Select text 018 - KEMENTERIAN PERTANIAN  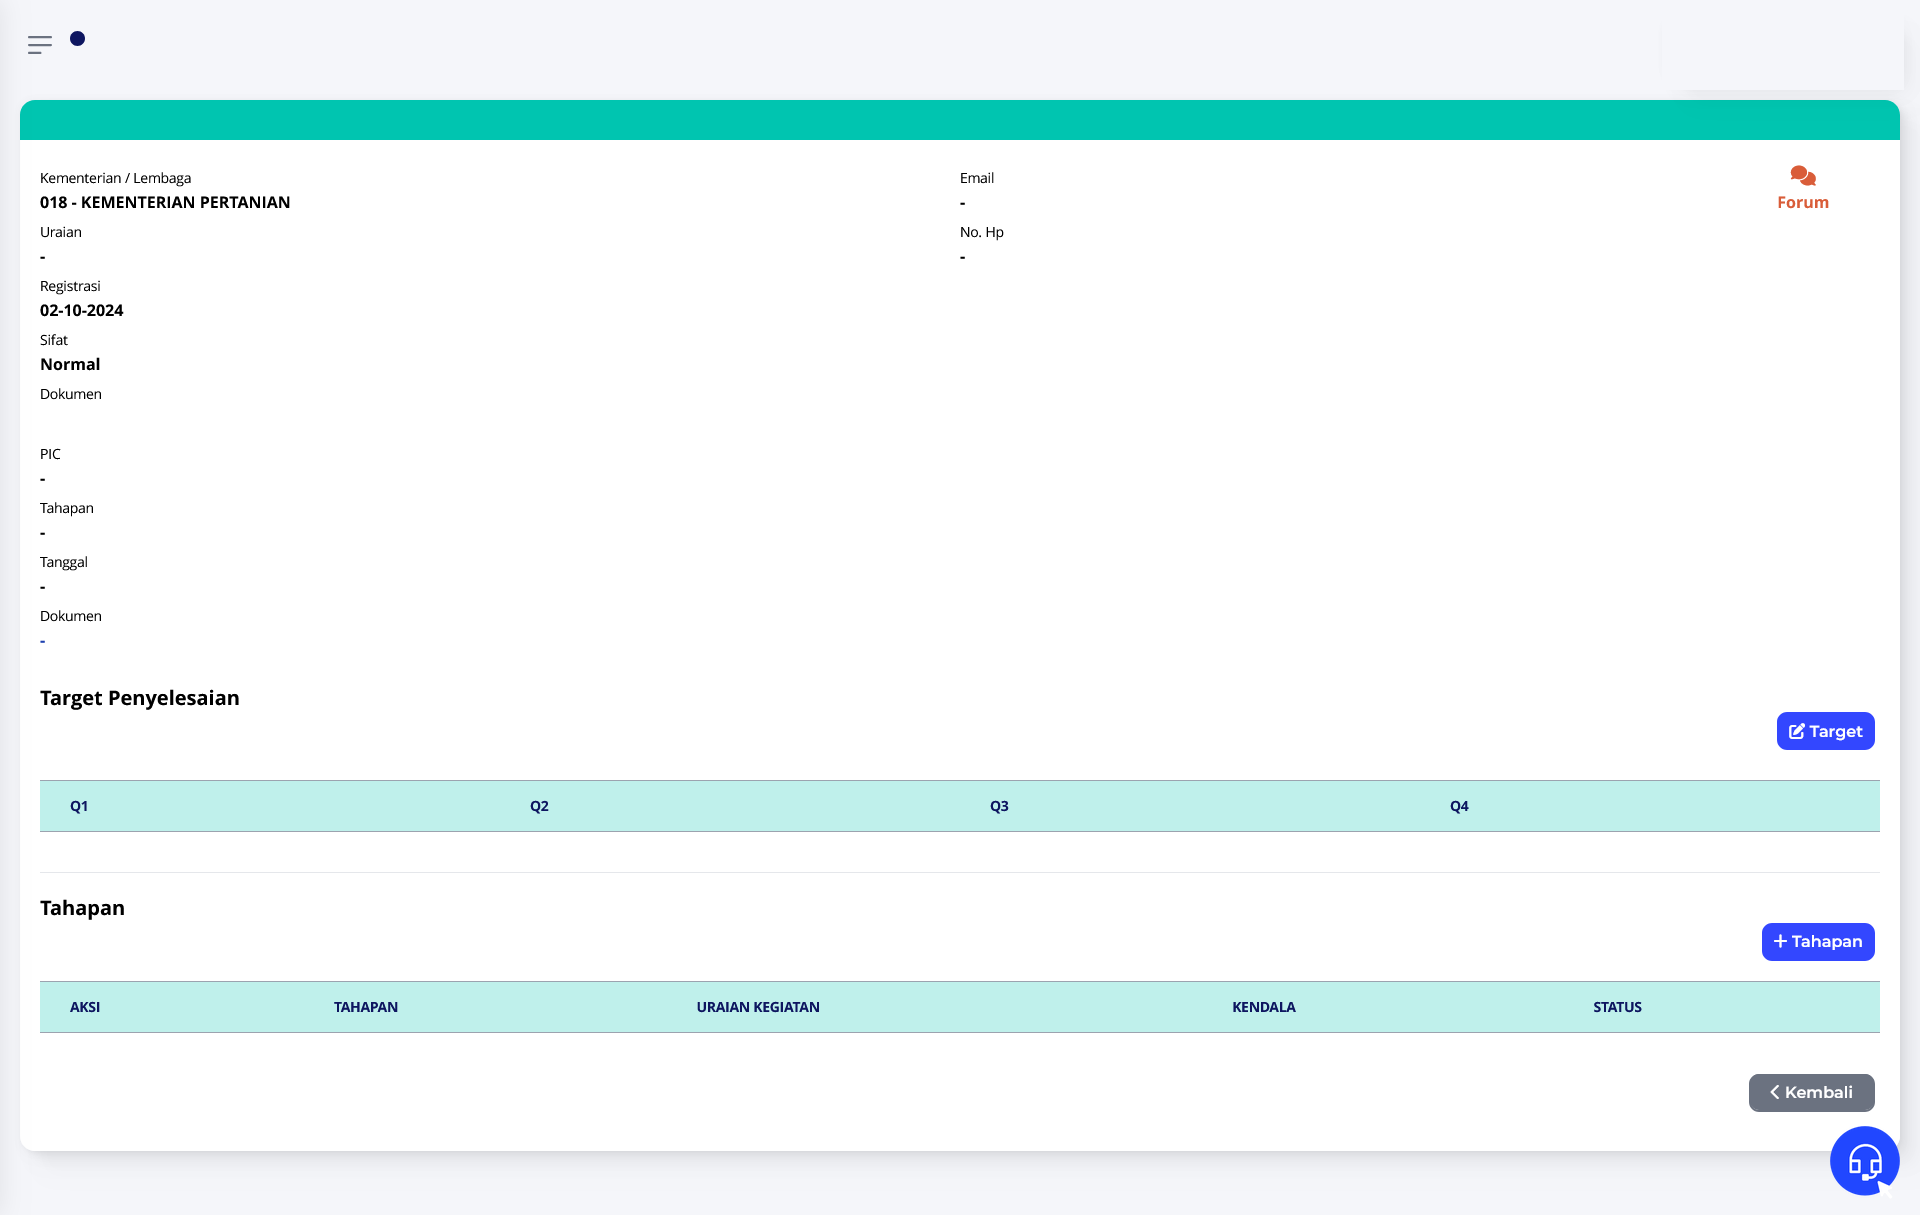(165, 202)
